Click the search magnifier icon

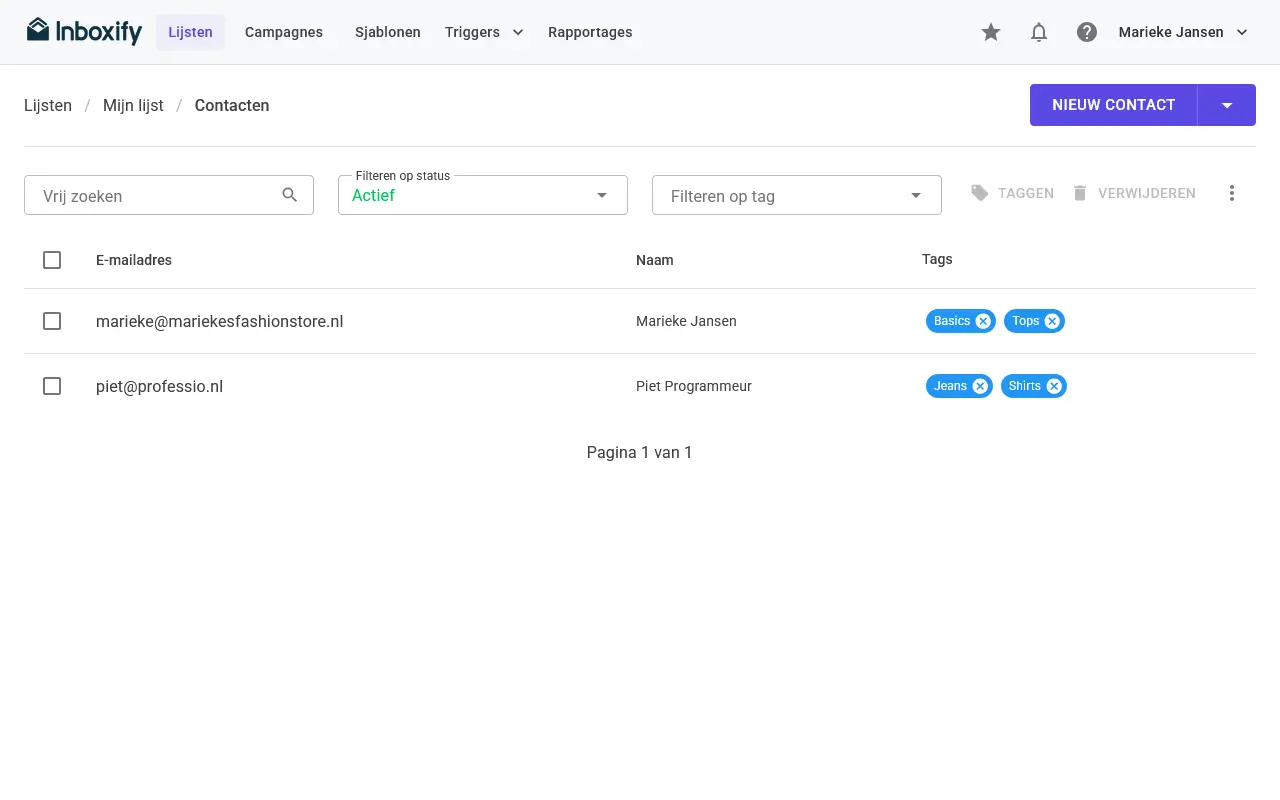coord(290,195)
